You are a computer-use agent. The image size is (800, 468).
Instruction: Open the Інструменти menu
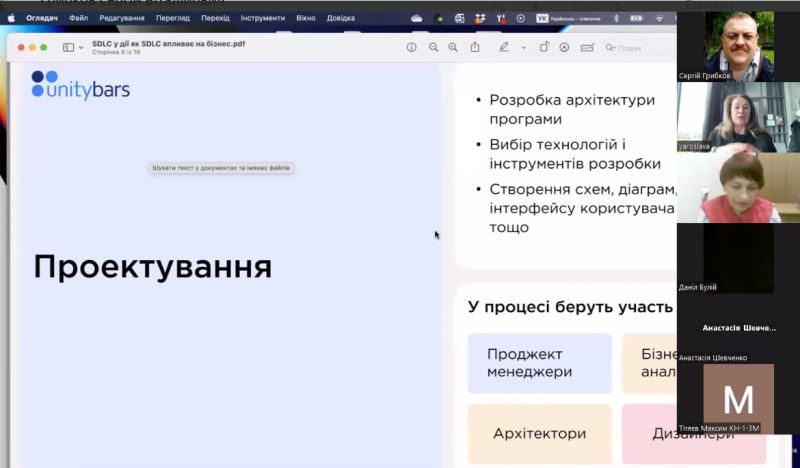click(263, 18)
